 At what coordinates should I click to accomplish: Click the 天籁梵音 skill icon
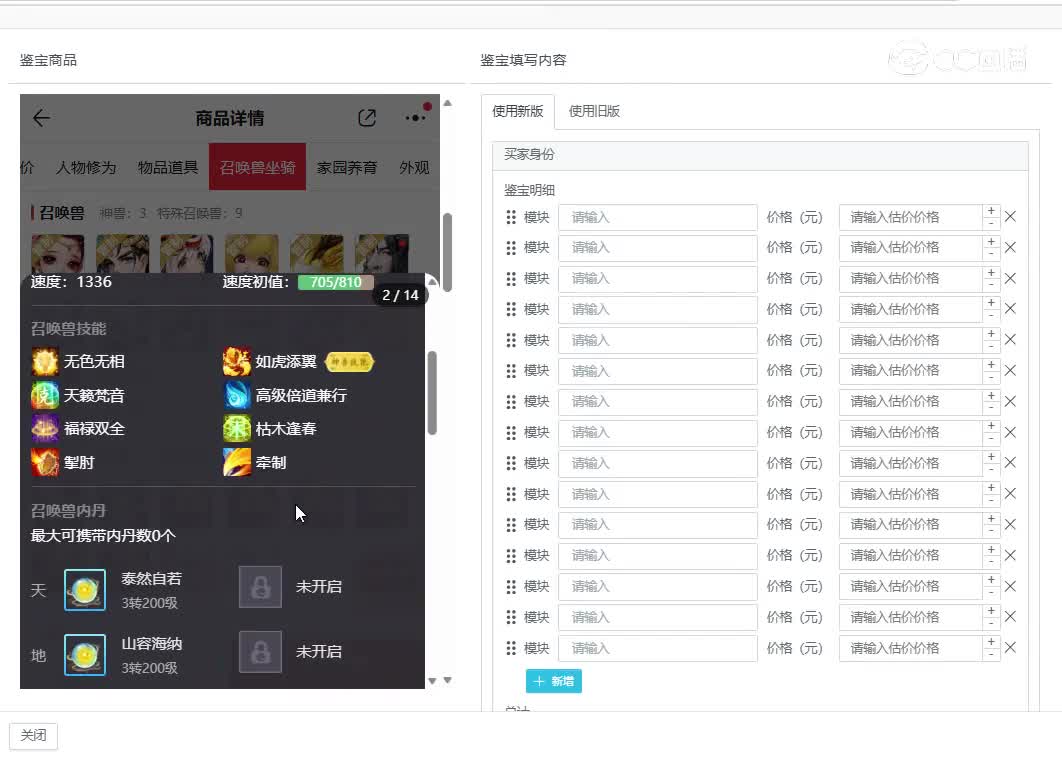pos(45,395)
